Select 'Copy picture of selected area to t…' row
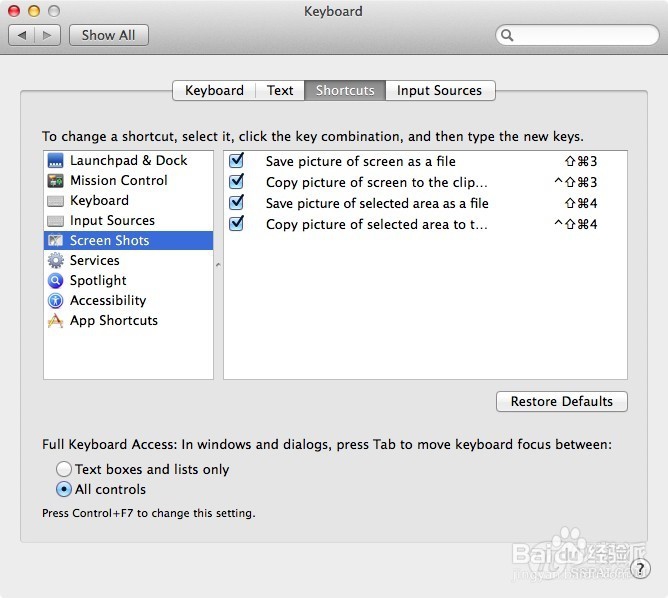 [425, 224]
